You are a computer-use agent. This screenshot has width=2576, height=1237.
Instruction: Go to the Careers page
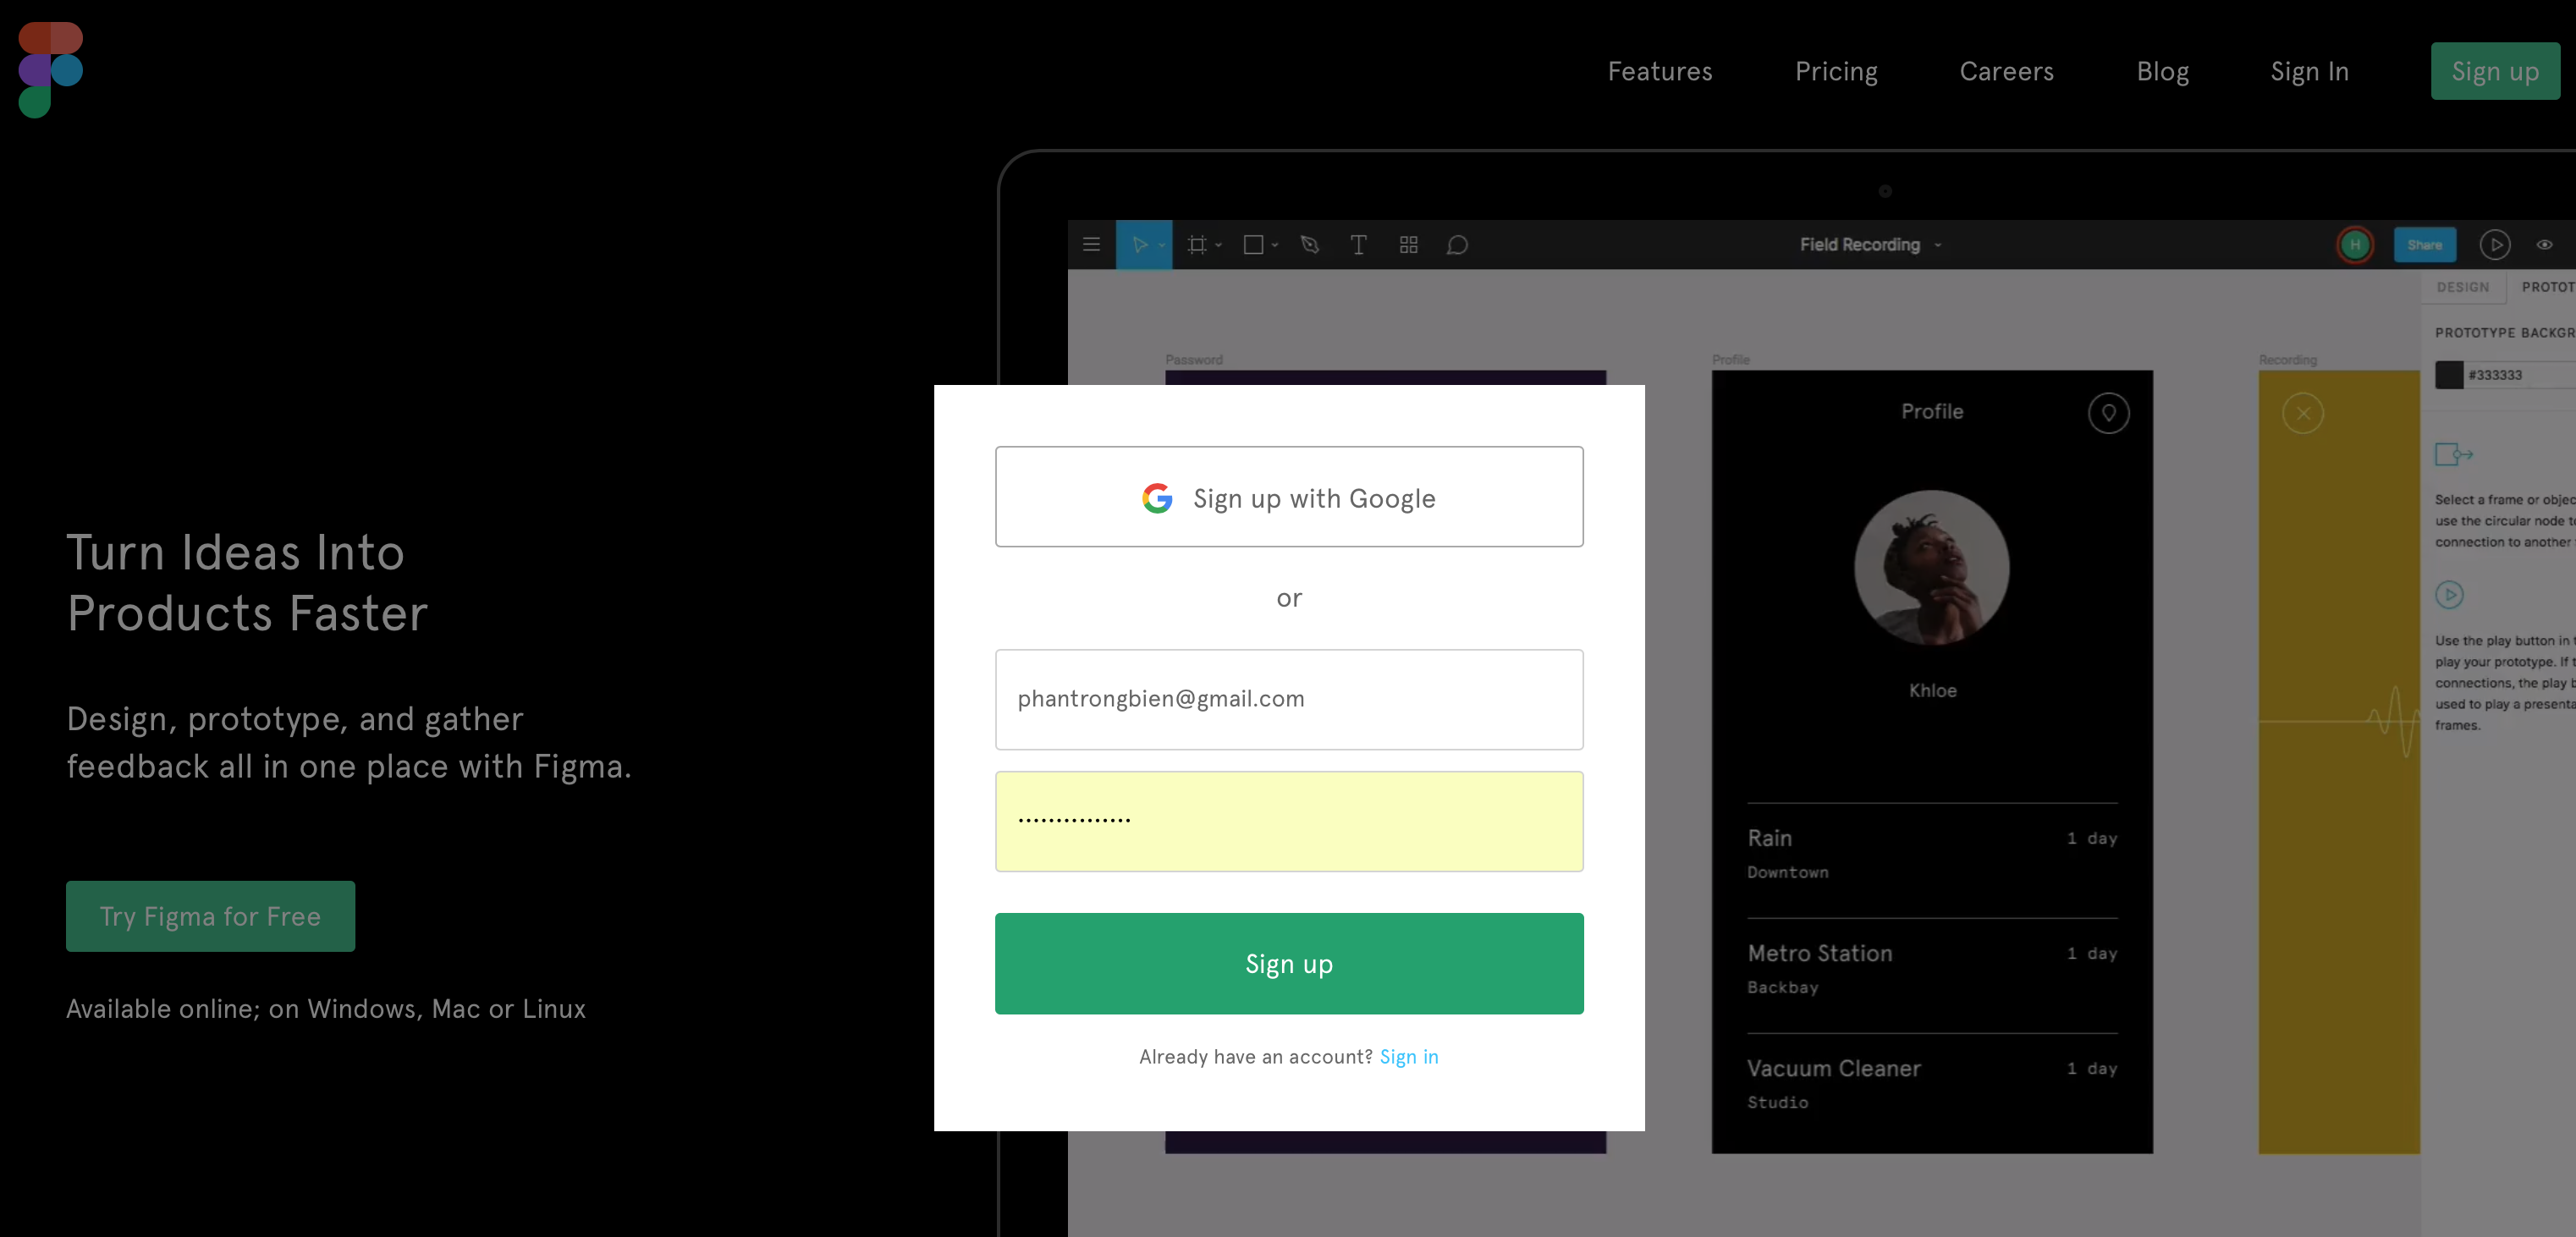click(2006, 71)
